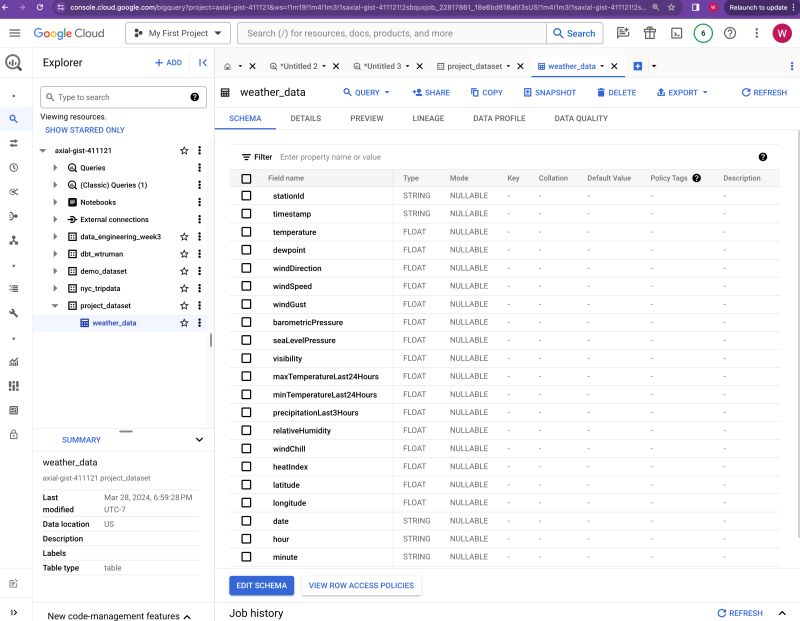Open the lock policy sidebar icon

(14, 434)
